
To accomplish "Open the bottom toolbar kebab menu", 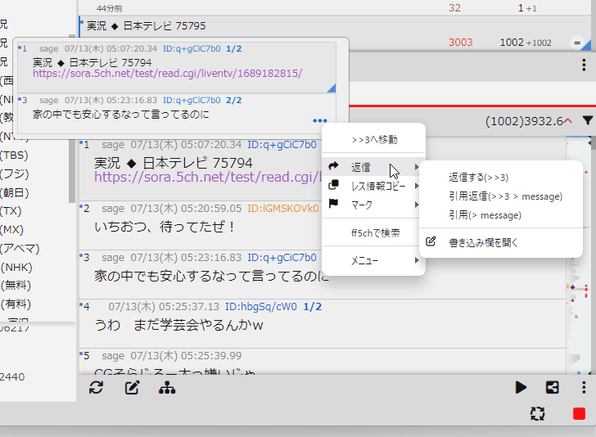I will [584, 388].
